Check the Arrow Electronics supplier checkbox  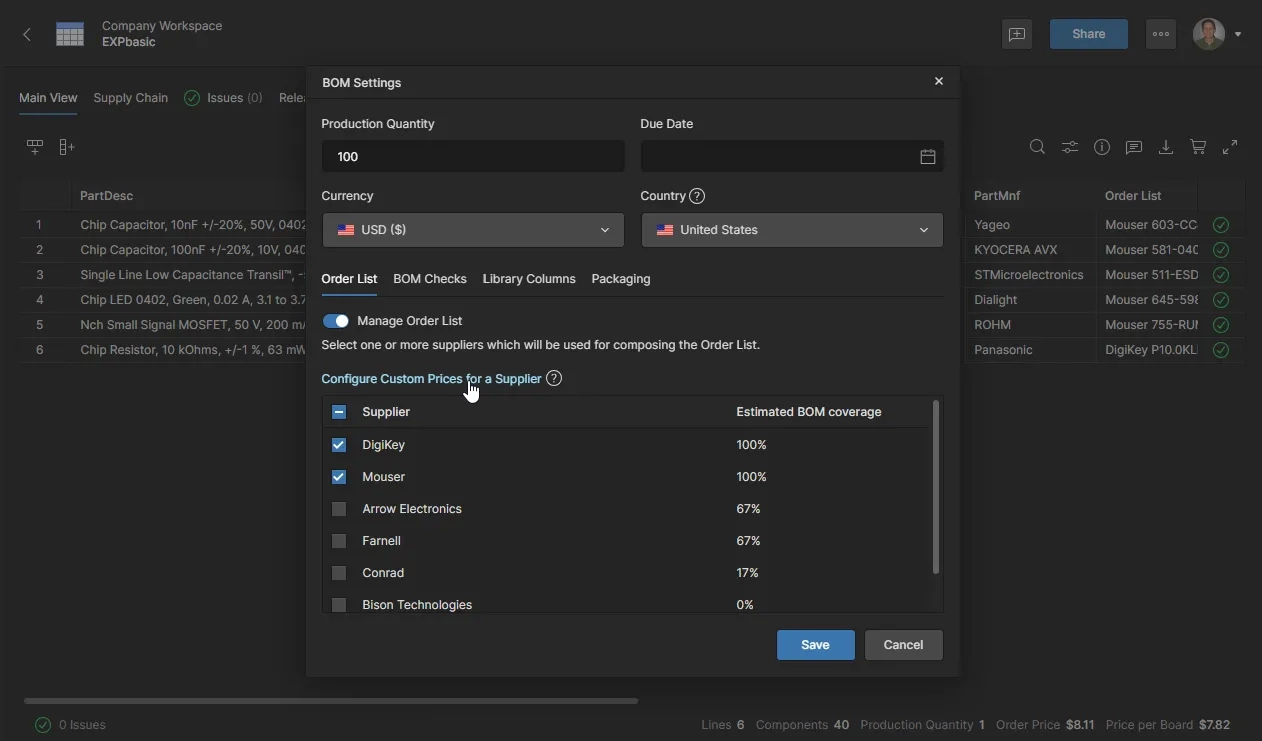click(339, 509)
